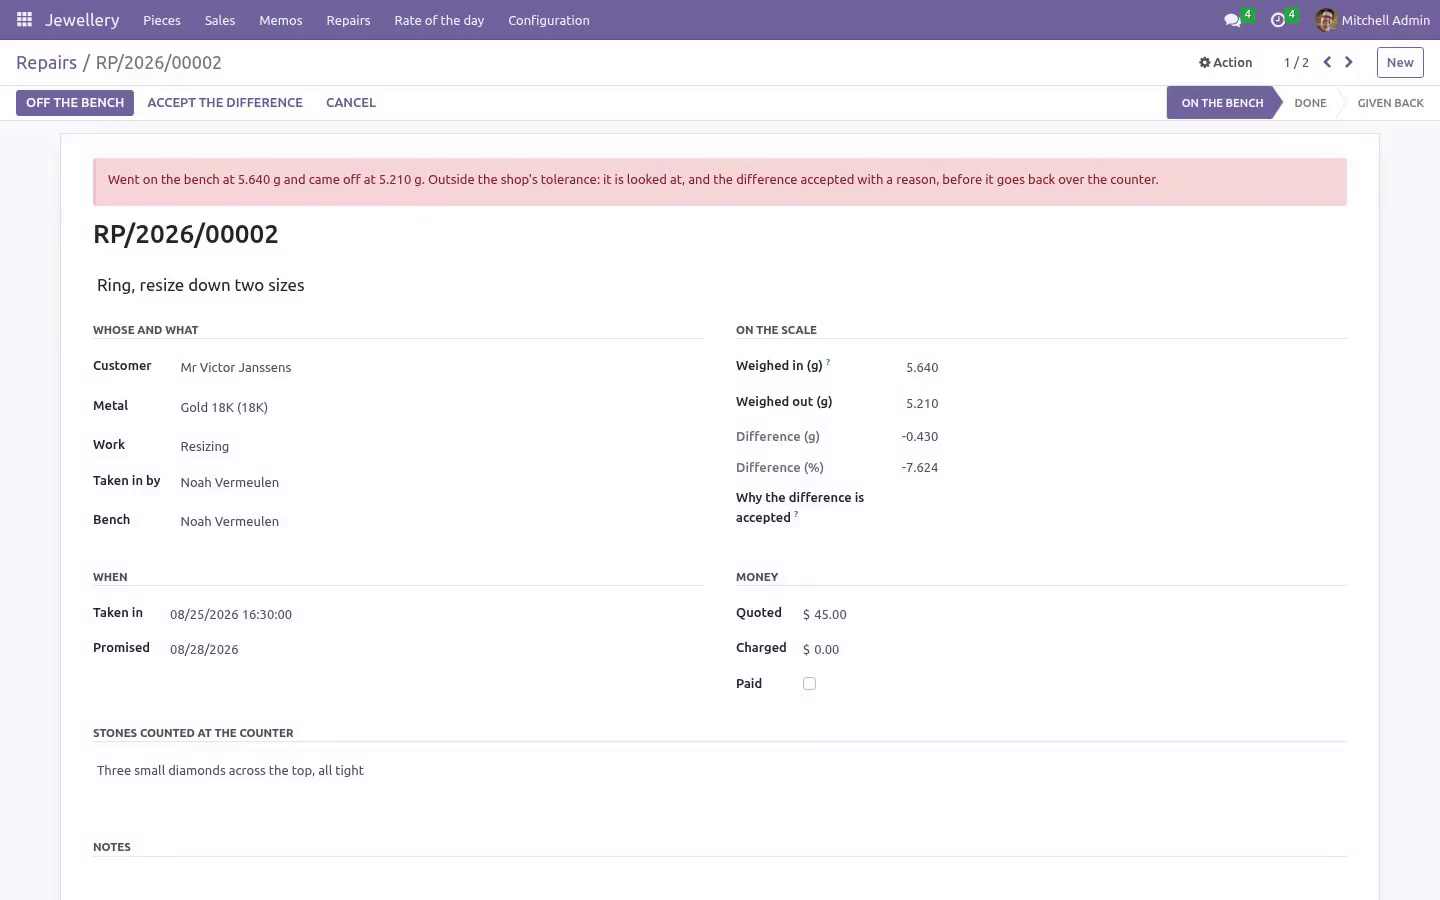Edit the repair description 'Ring, resize down two sizes'
The width and height of the screenshot is (1440, 900).
pyautogui.click(x=720, y=285)
